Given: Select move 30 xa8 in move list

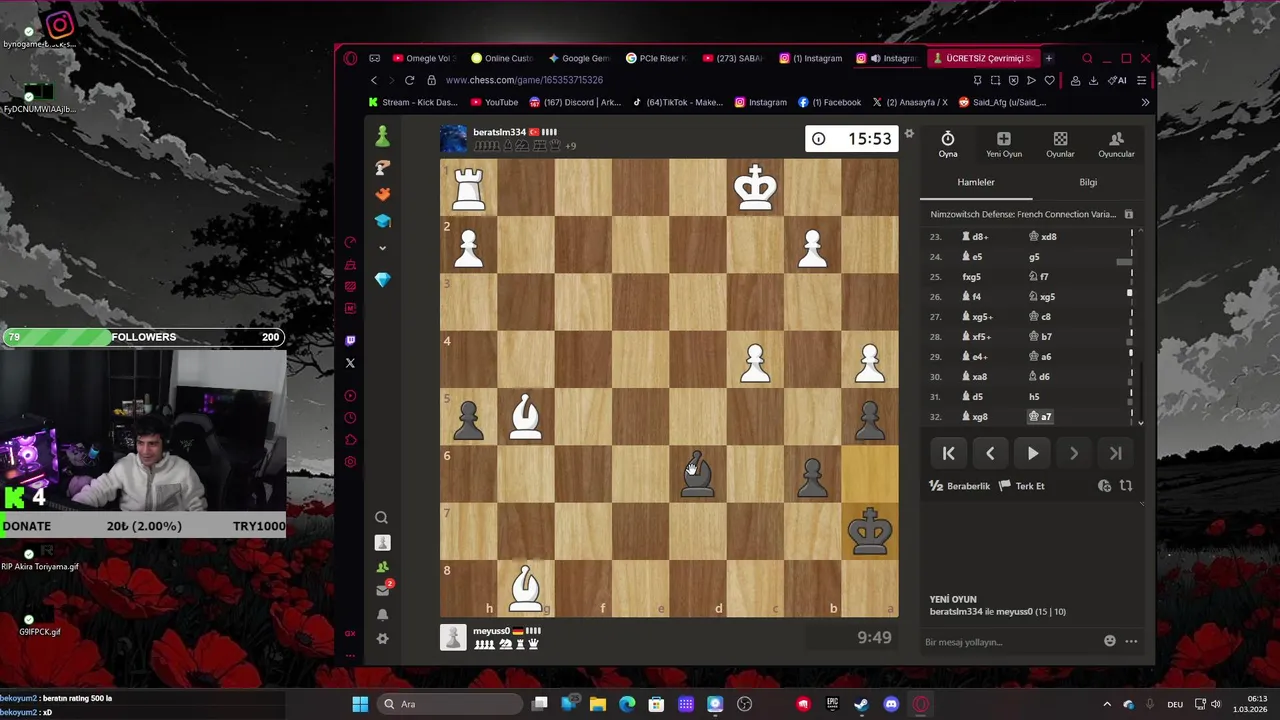Looking at the screenshot, I should (974, 377).
